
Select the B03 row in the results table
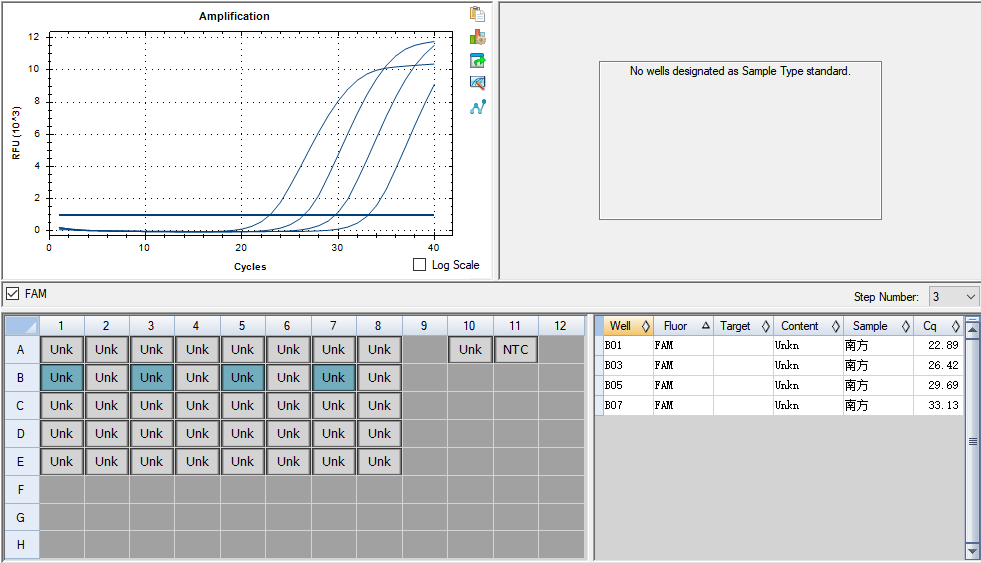tap(779, 365)
